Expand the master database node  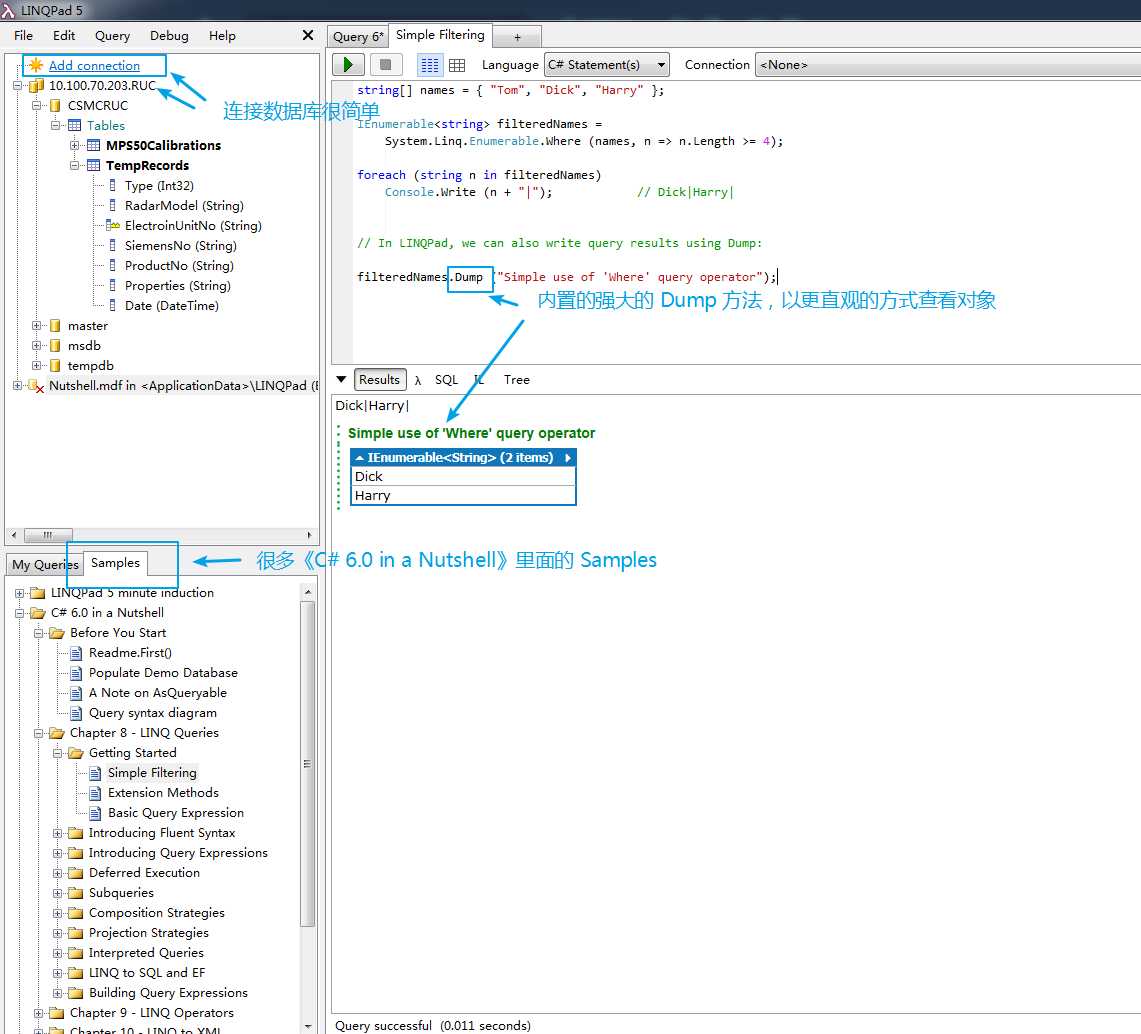[x=36, y=325]
